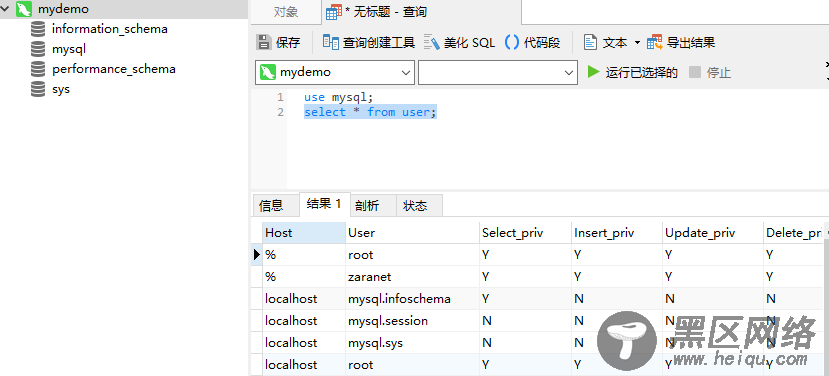
Task: Click the Update_priv column header
Action: (x=713, y=233)
